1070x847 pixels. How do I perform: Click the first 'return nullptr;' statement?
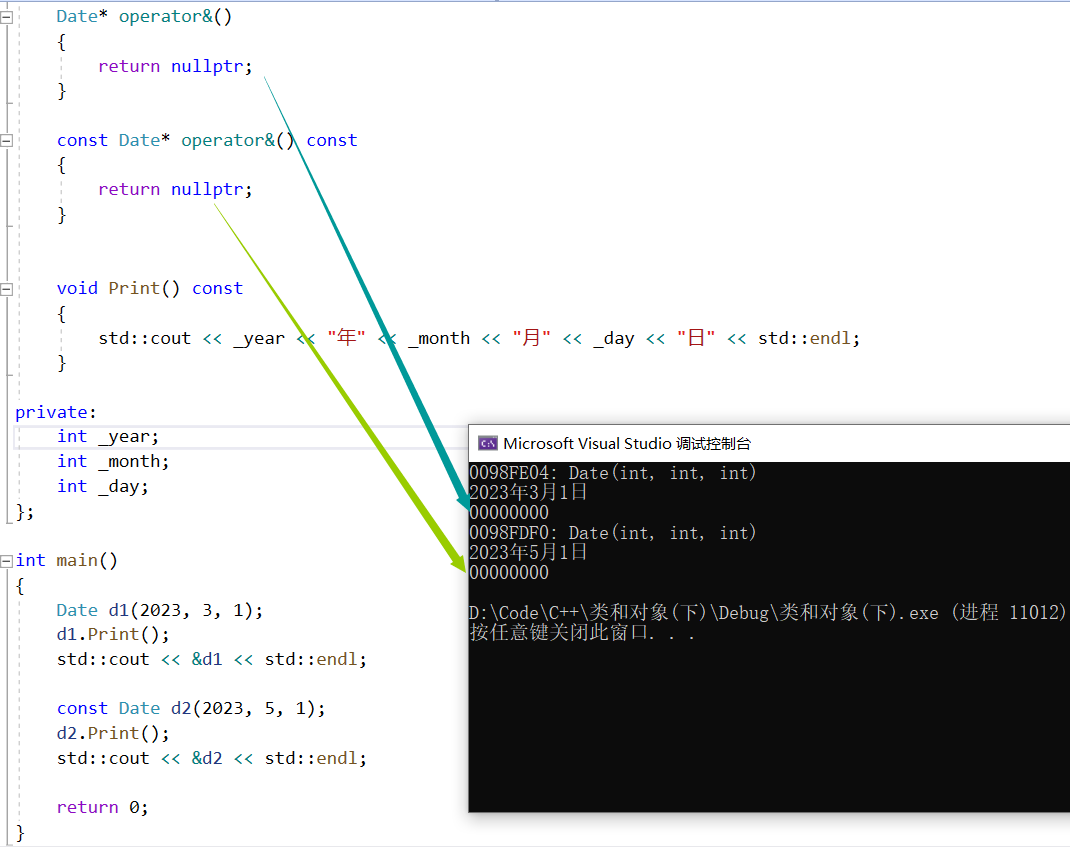pyautogui.click(x=175, y=66)
